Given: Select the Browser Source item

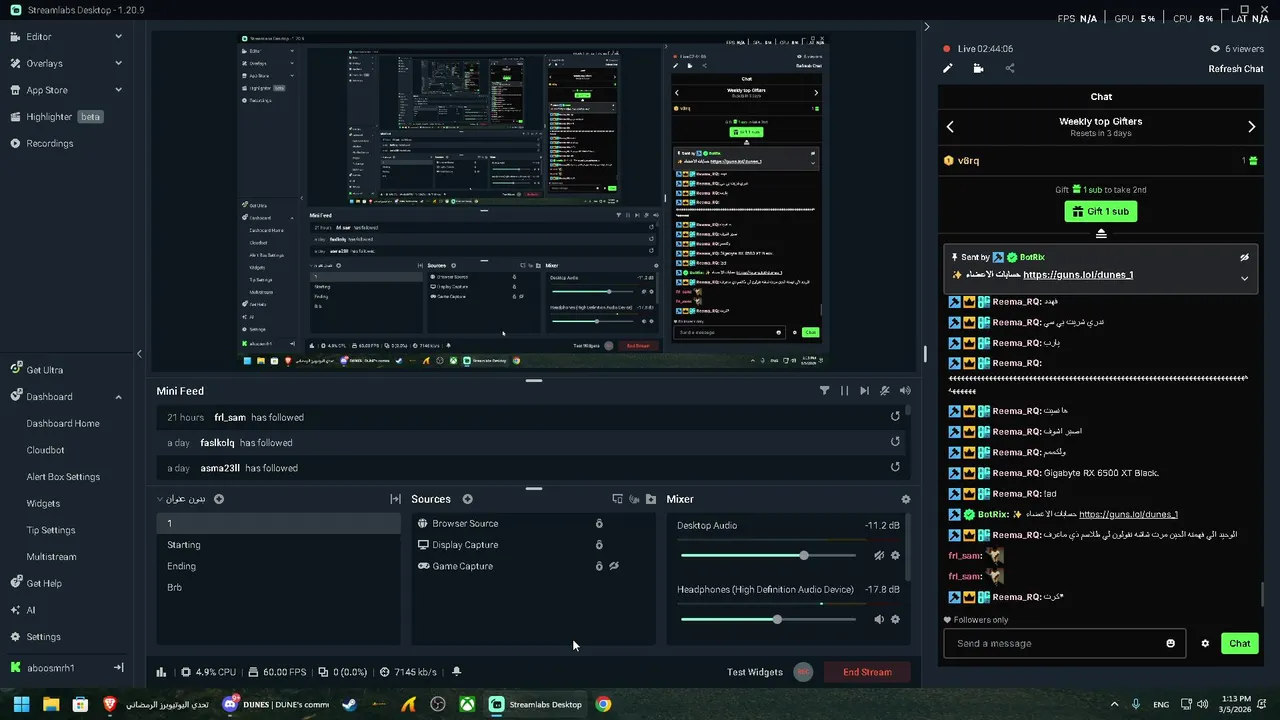Looking at the screenshot, I should tap(533, 523).
